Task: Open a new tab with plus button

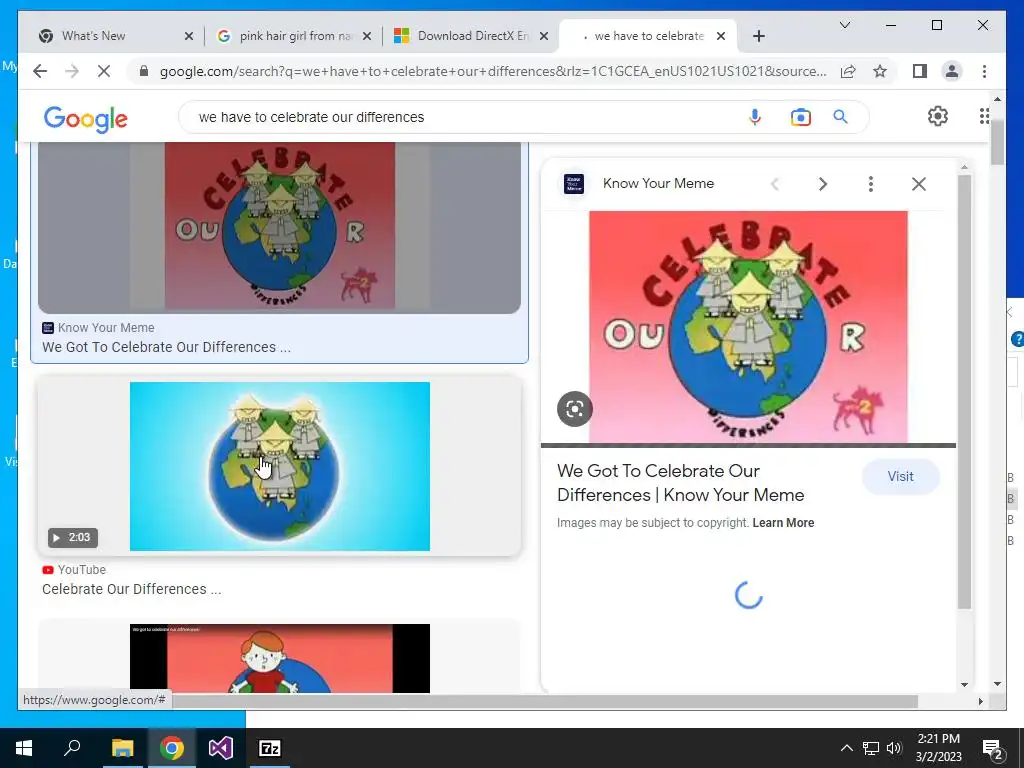Action: click(x=758, y=36)
